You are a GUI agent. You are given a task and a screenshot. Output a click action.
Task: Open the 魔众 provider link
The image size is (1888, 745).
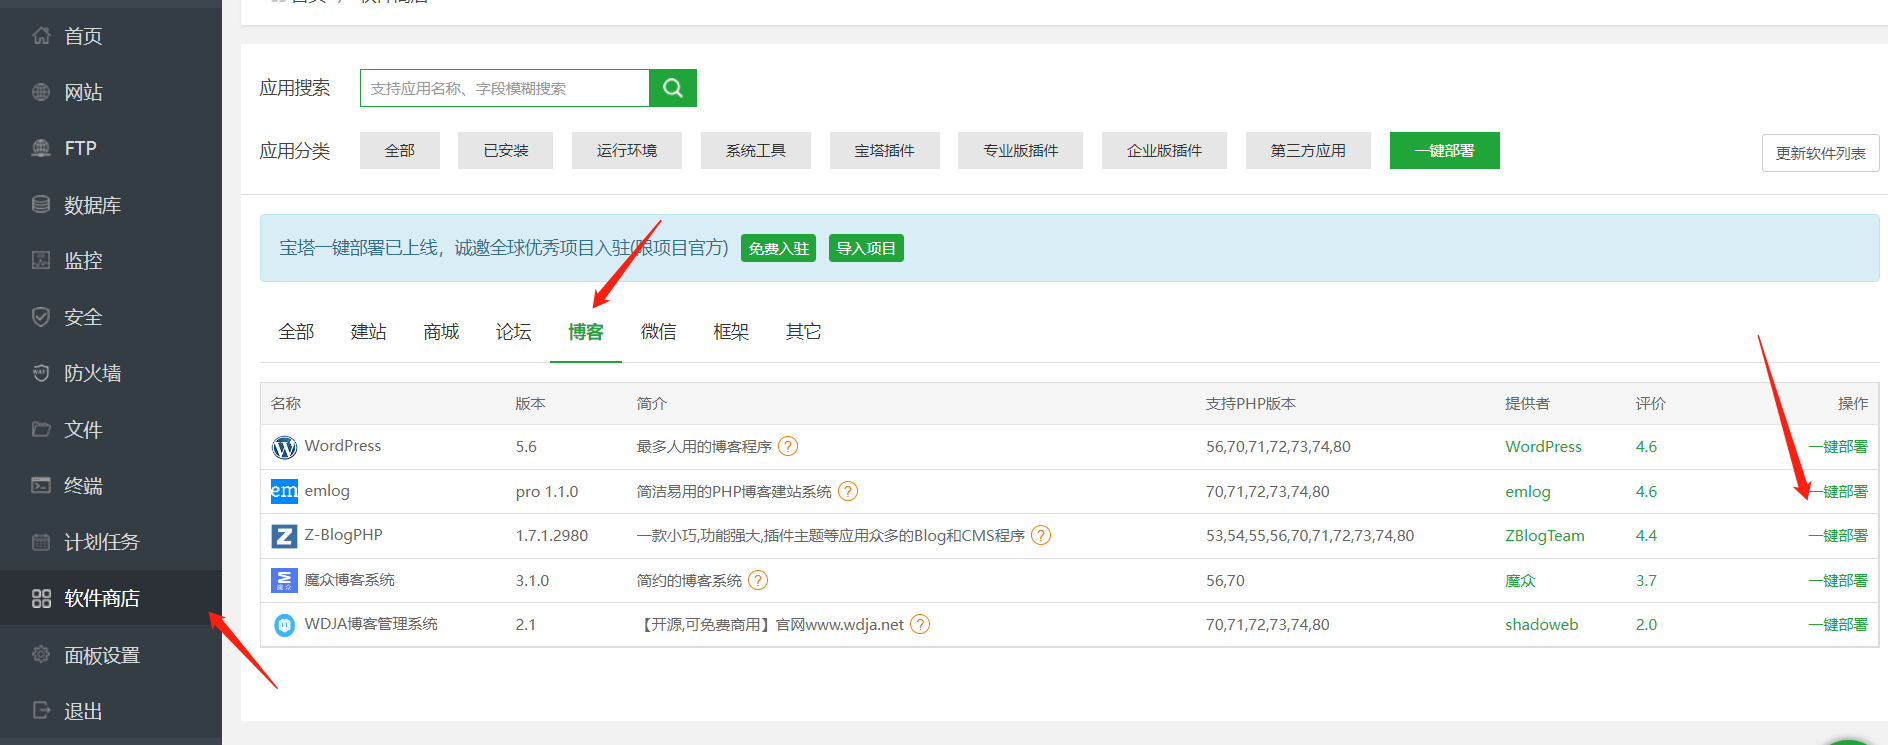[1520, 580]
